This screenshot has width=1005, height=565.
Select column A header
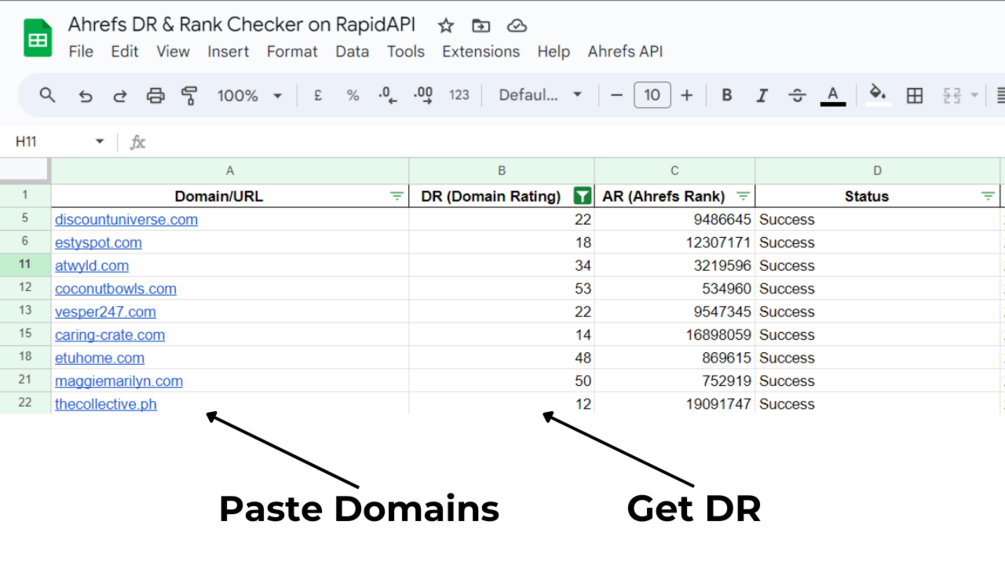[x=229, y=171]
